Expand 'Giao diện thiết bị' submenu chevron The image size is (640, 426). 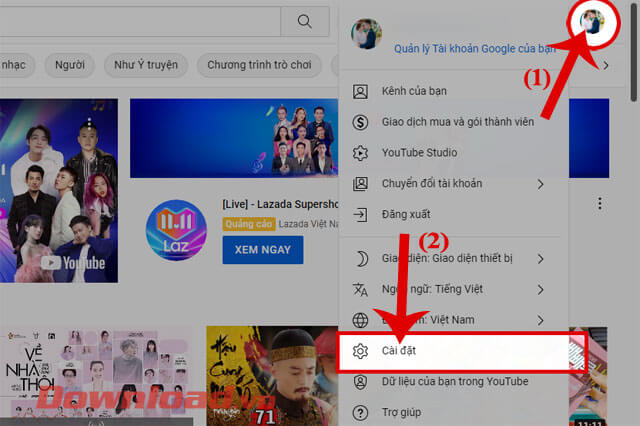pos(540,259)
